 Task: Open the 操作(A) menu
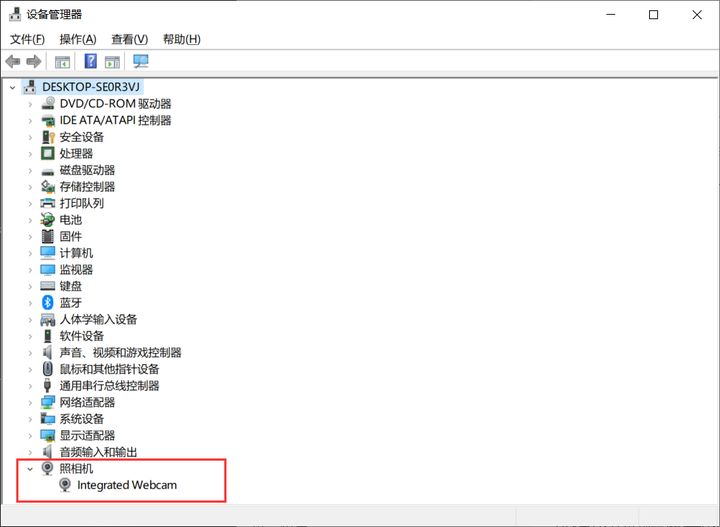coord(78,39)
